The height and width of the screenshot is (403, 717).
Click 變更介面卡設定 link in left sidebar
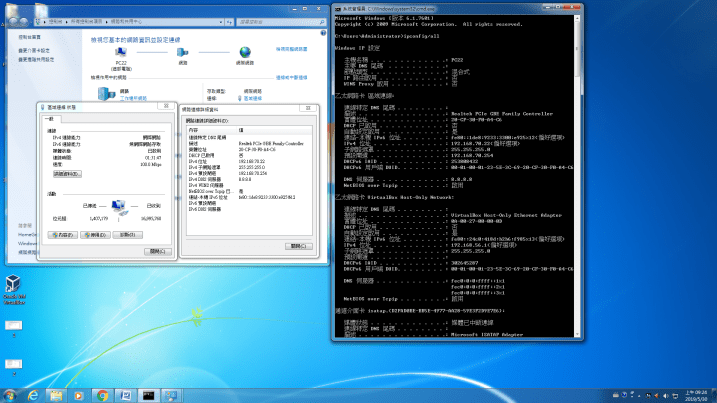34,49
